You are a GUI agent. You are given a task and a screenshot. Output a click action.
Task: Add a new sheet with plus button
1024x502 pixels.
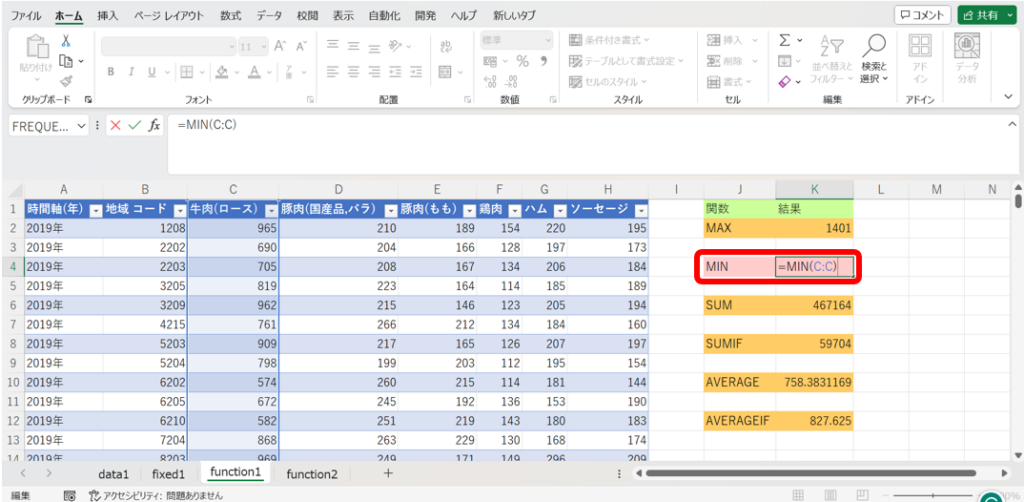coord(388,473)
